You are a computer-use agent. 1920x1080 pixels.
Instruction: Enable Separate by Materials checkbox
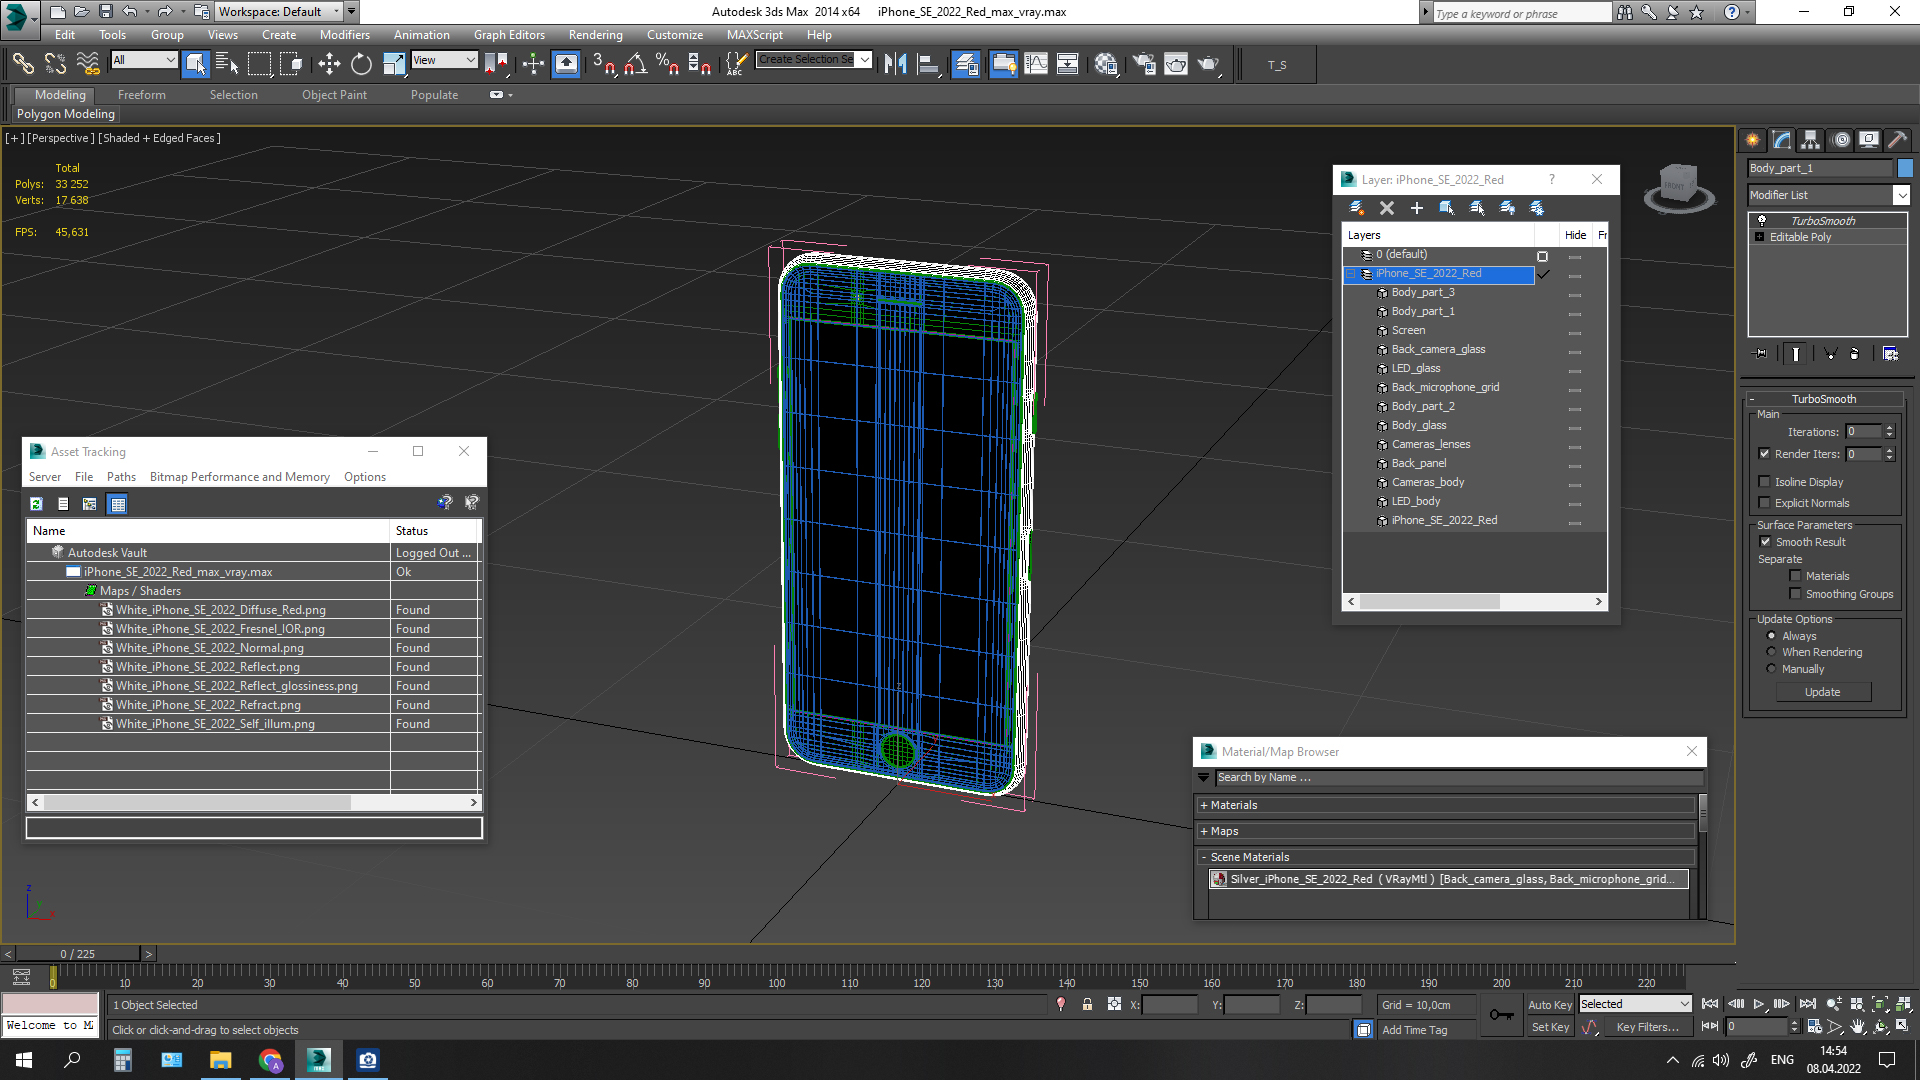[x=1795, y=576]
